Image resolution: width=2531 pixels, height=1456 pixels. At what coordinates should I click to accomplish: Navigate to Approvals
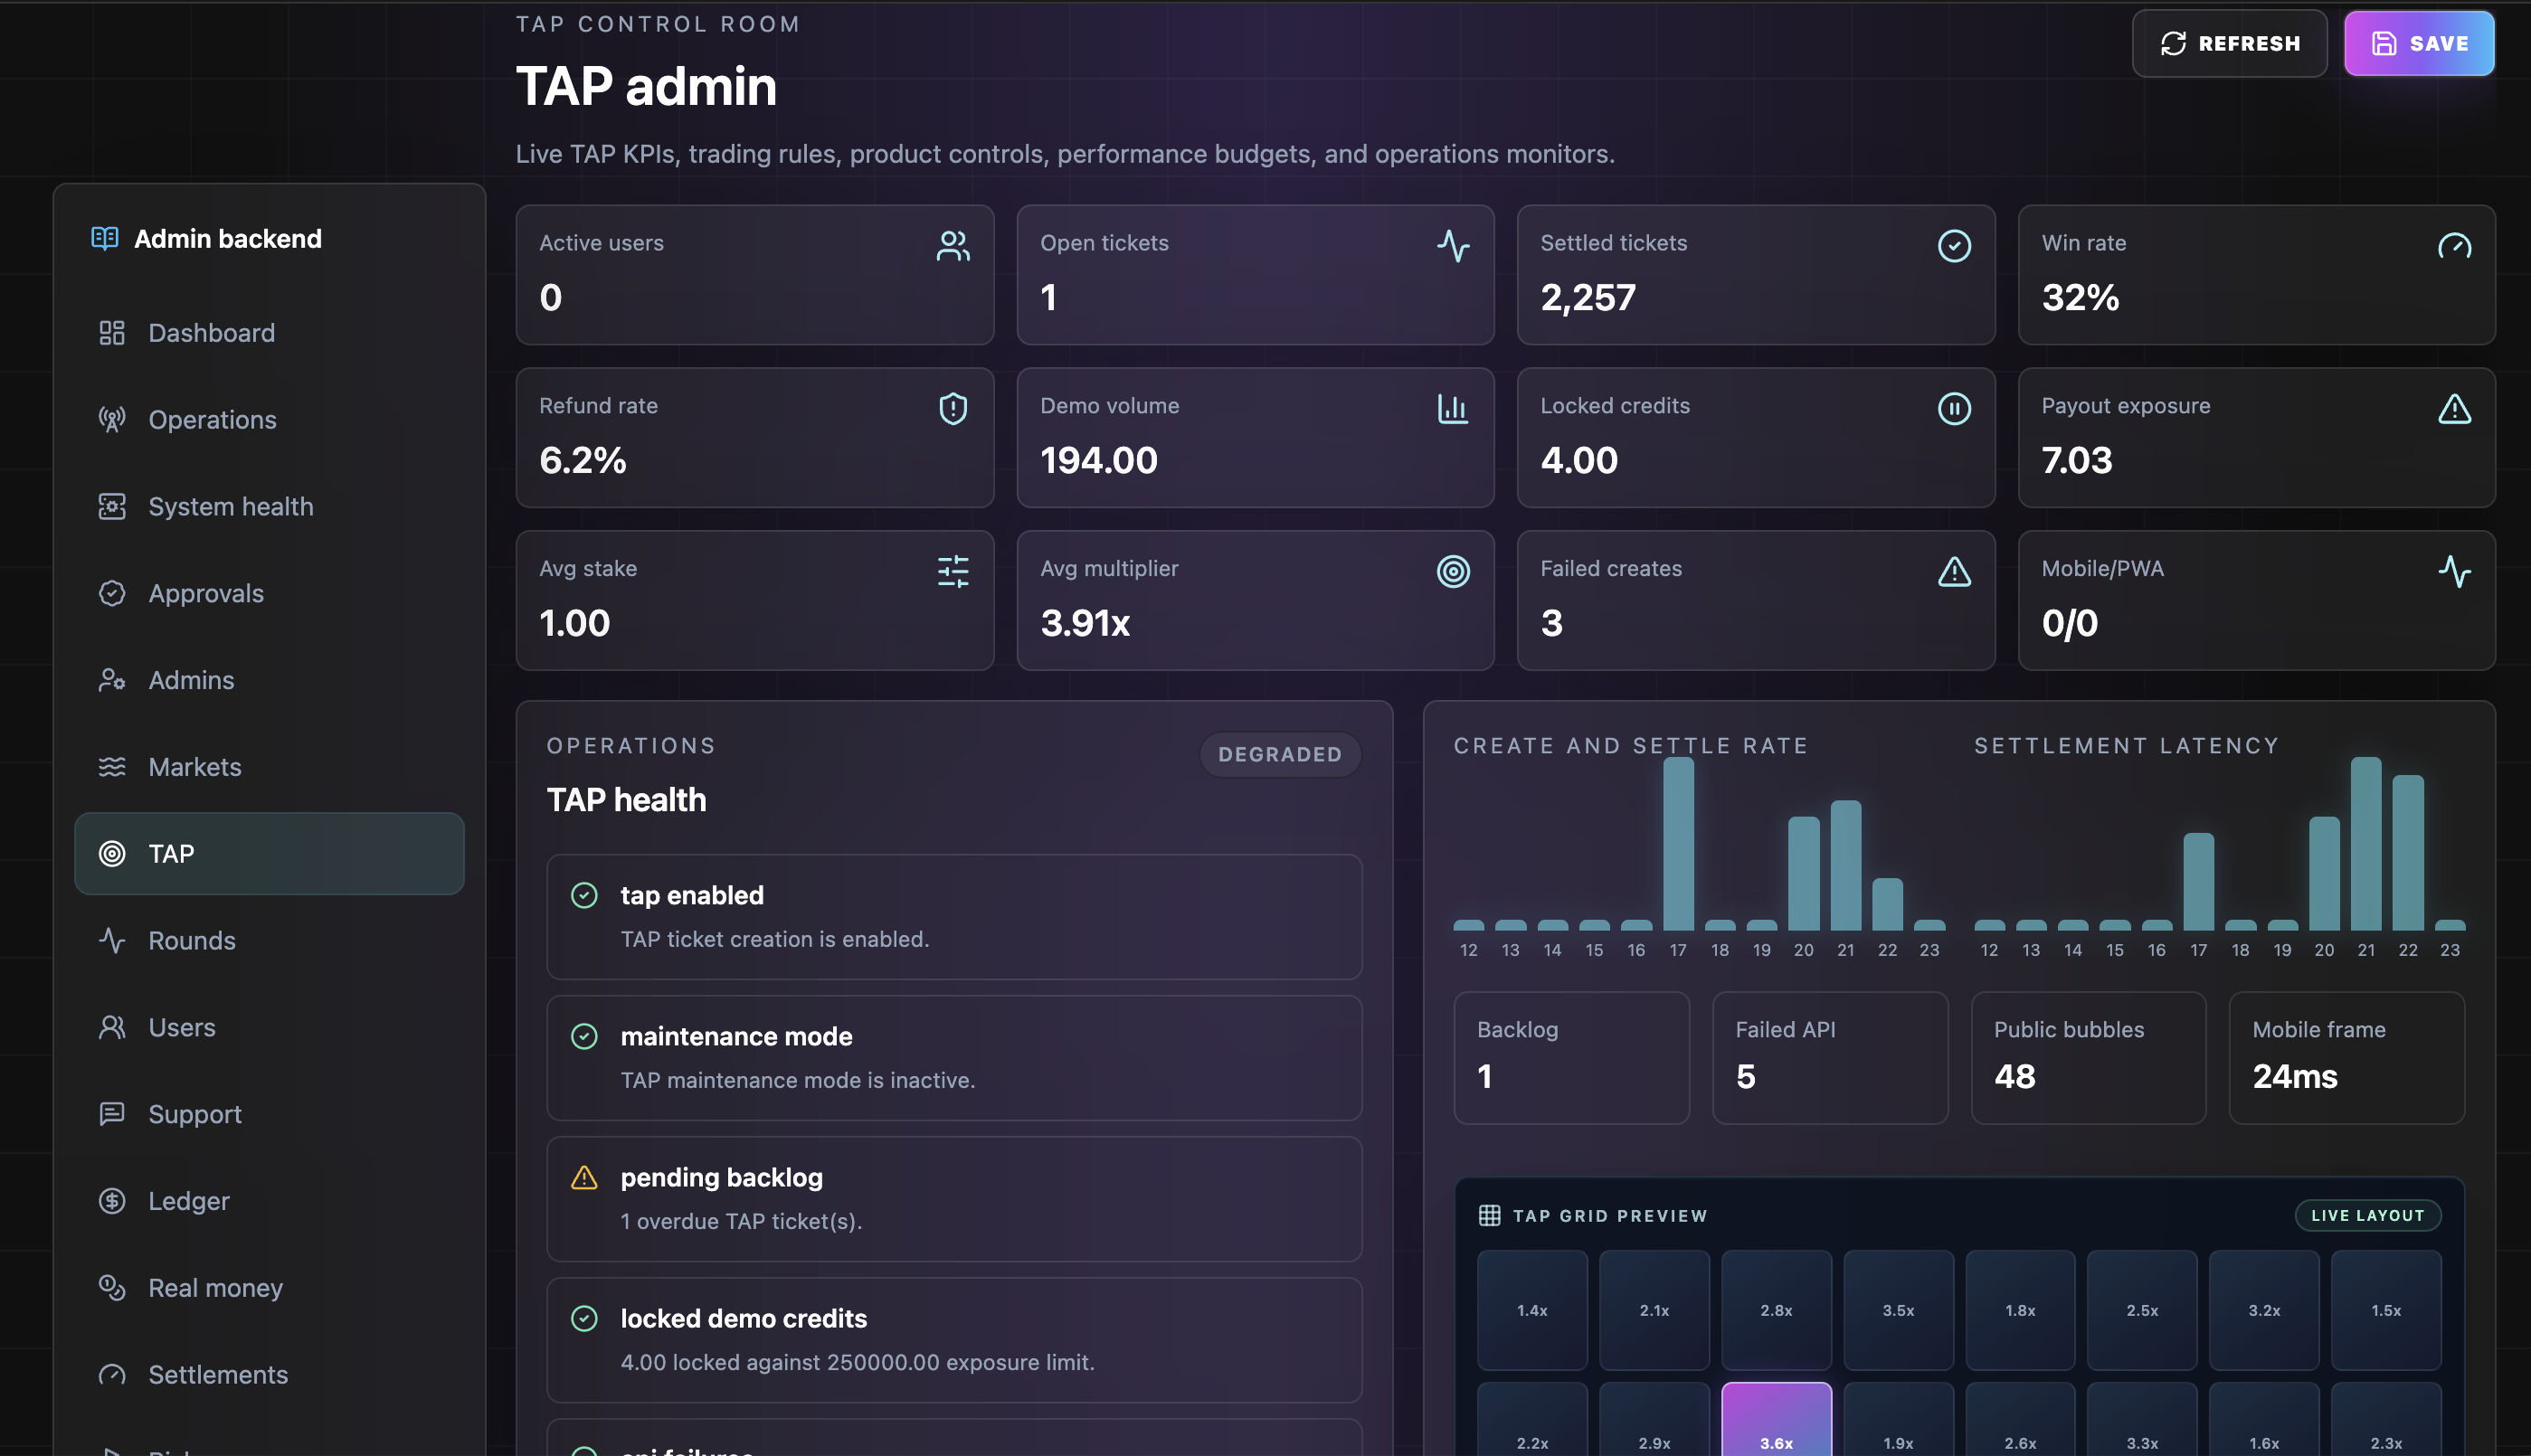tap(269, 593)
